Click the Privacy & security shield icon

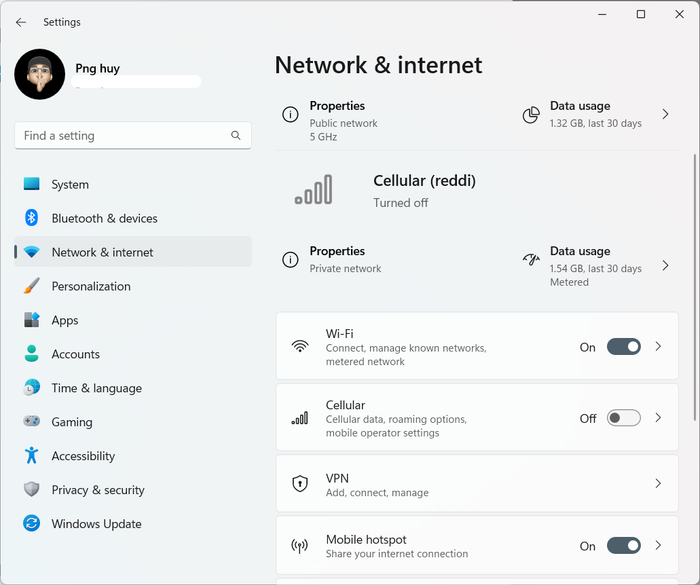pos(31,489)
